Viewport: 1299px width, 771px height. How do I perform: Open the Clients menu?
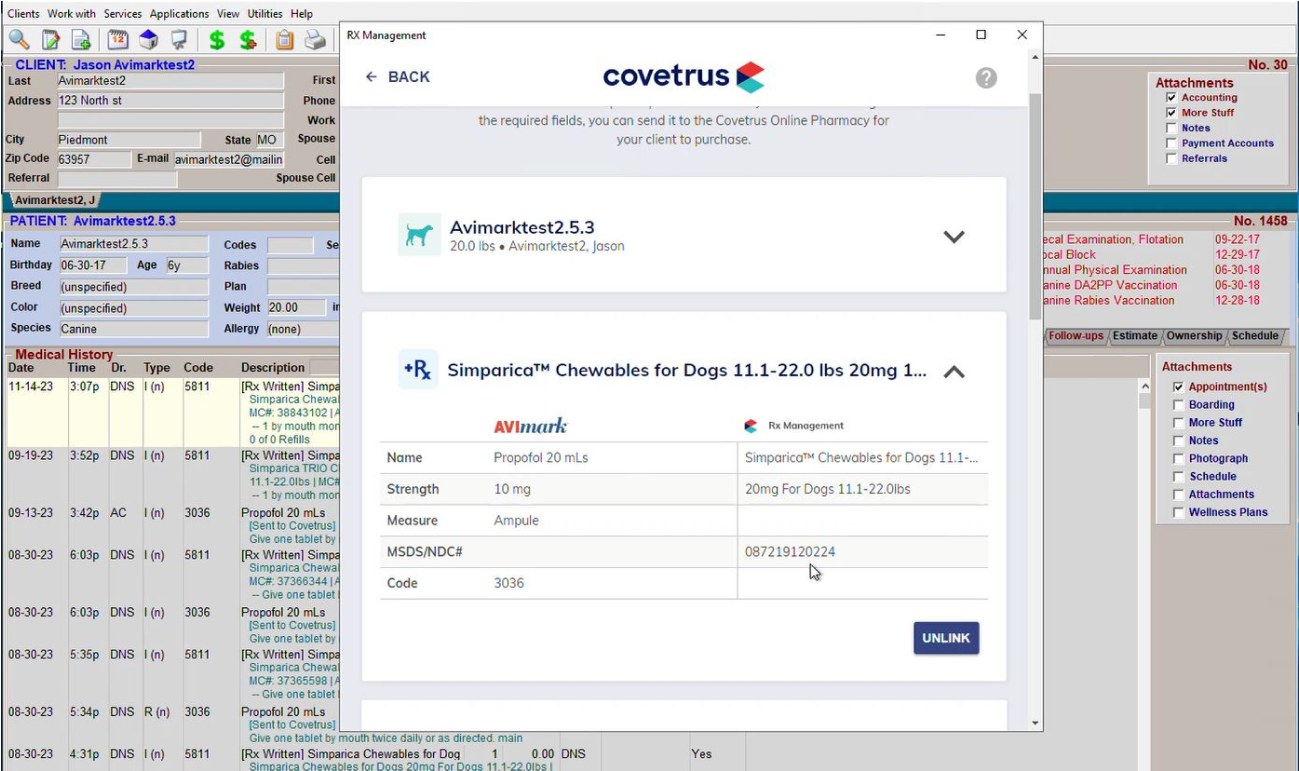(x=24, y=14)
